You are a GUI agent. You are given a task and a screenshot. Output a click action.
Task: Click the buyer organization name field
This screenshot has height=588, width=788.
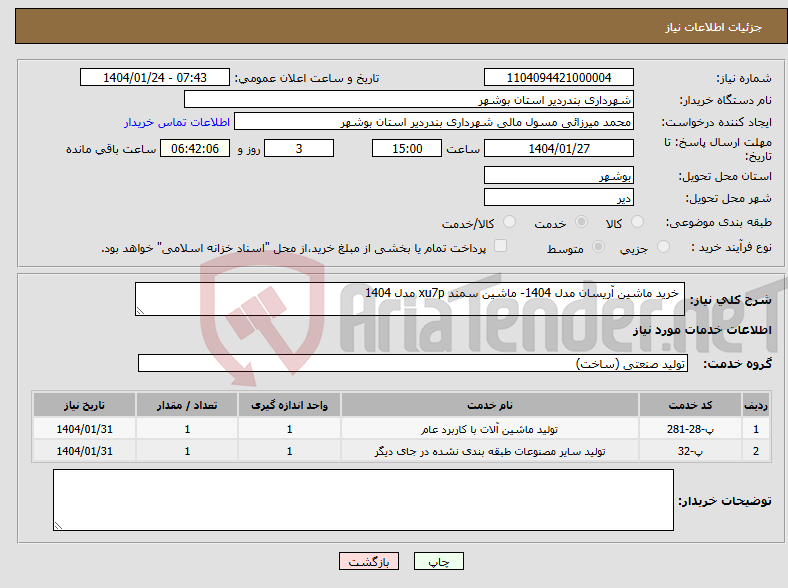click(408, 100)
